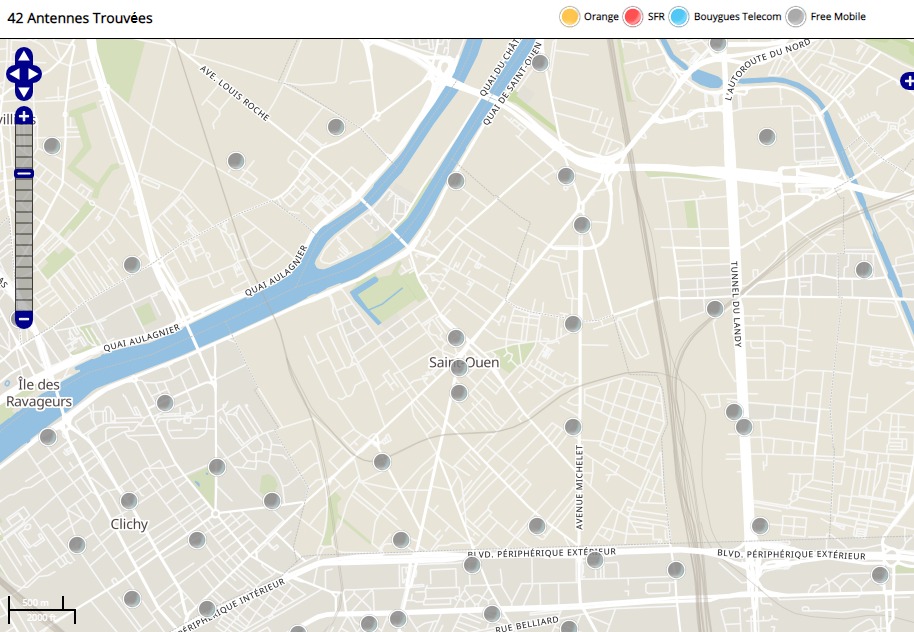Open the antenna marker on Avenue Michelet
The width and height of the screenshot is (914, 632).
click(573, 427)
